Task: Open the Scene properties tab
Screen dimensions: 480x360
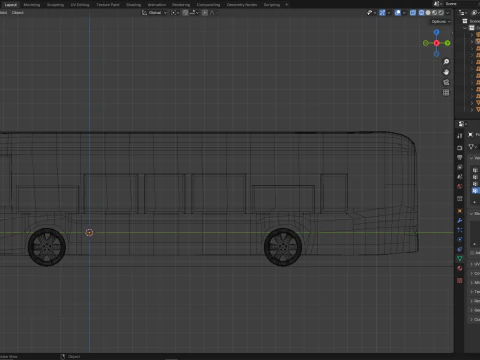Action: click(460, 177)
